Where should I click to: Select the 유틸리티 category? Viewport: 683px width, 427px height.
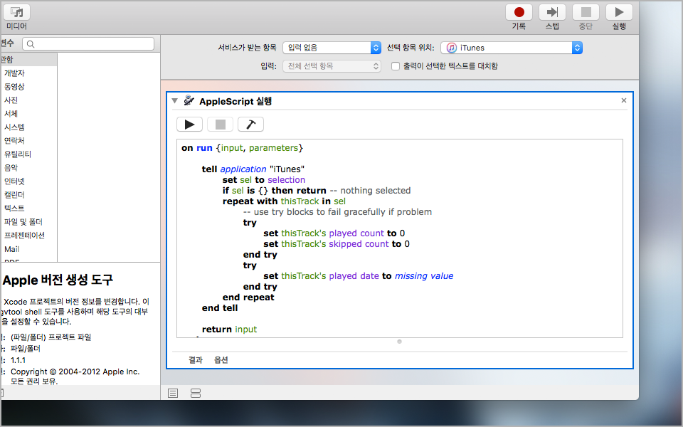point(18,154)
